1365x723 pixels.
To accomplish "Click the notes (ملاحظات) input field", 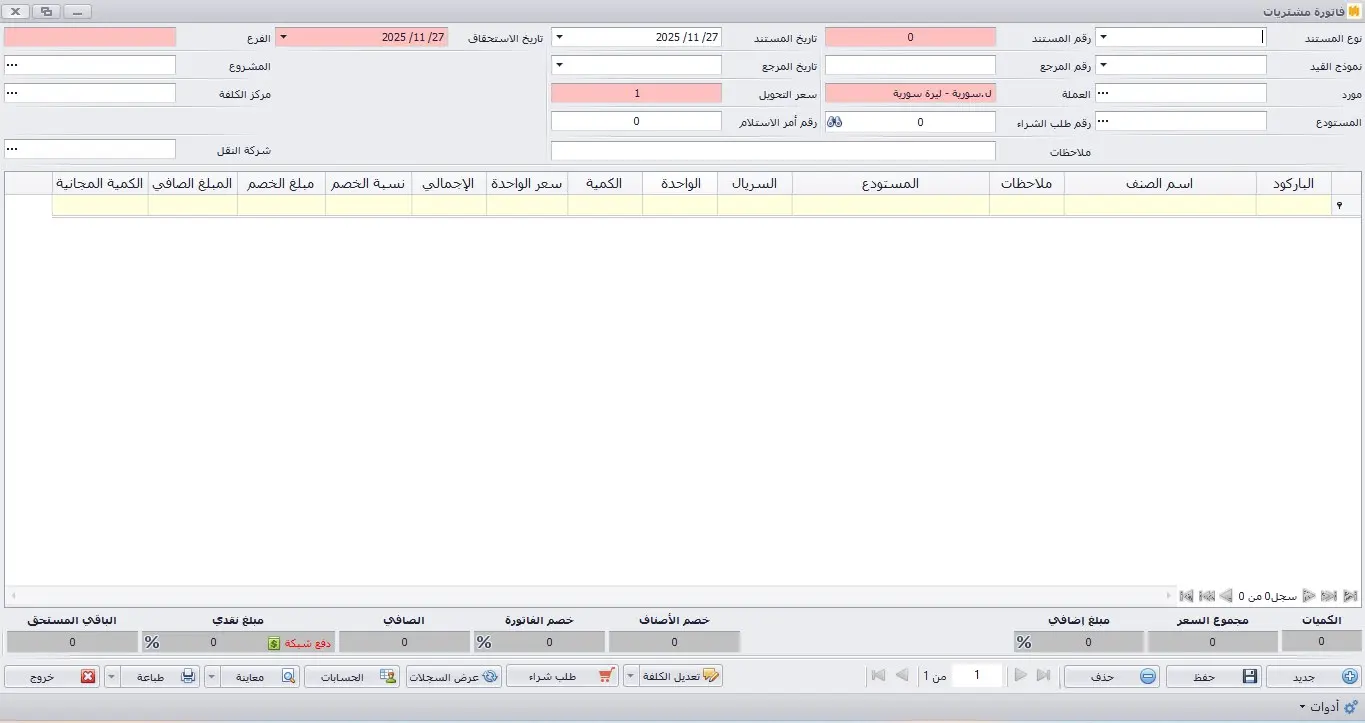I will 773,151.
